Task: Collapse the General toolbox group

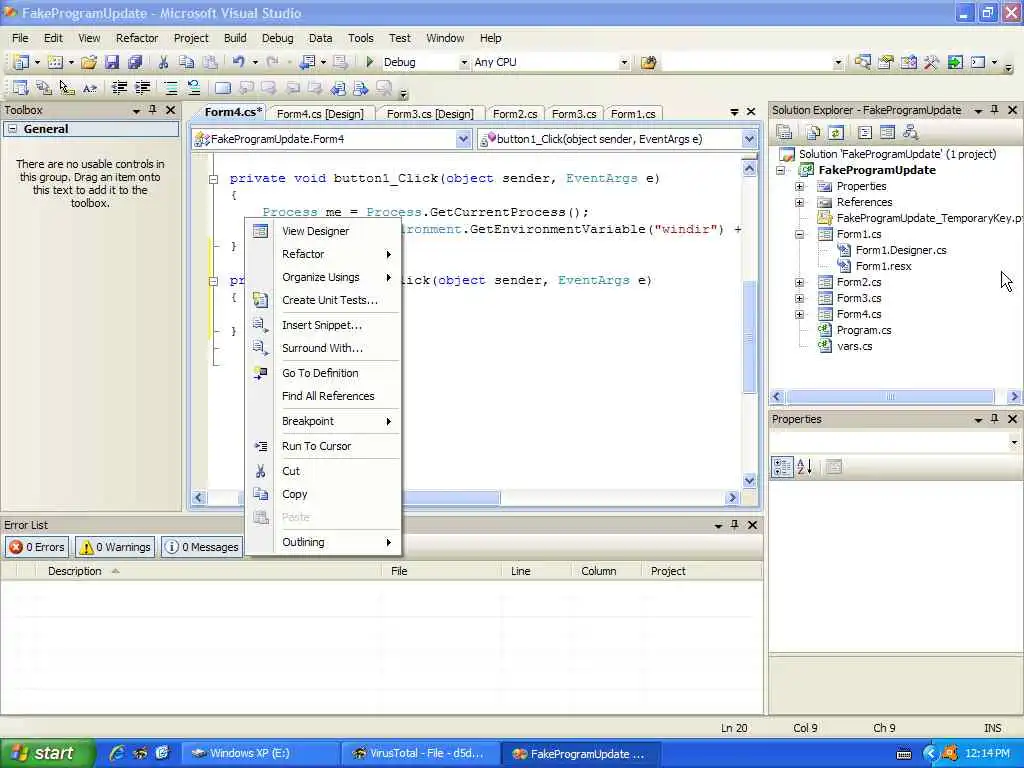Action: [x=12, y=129]
